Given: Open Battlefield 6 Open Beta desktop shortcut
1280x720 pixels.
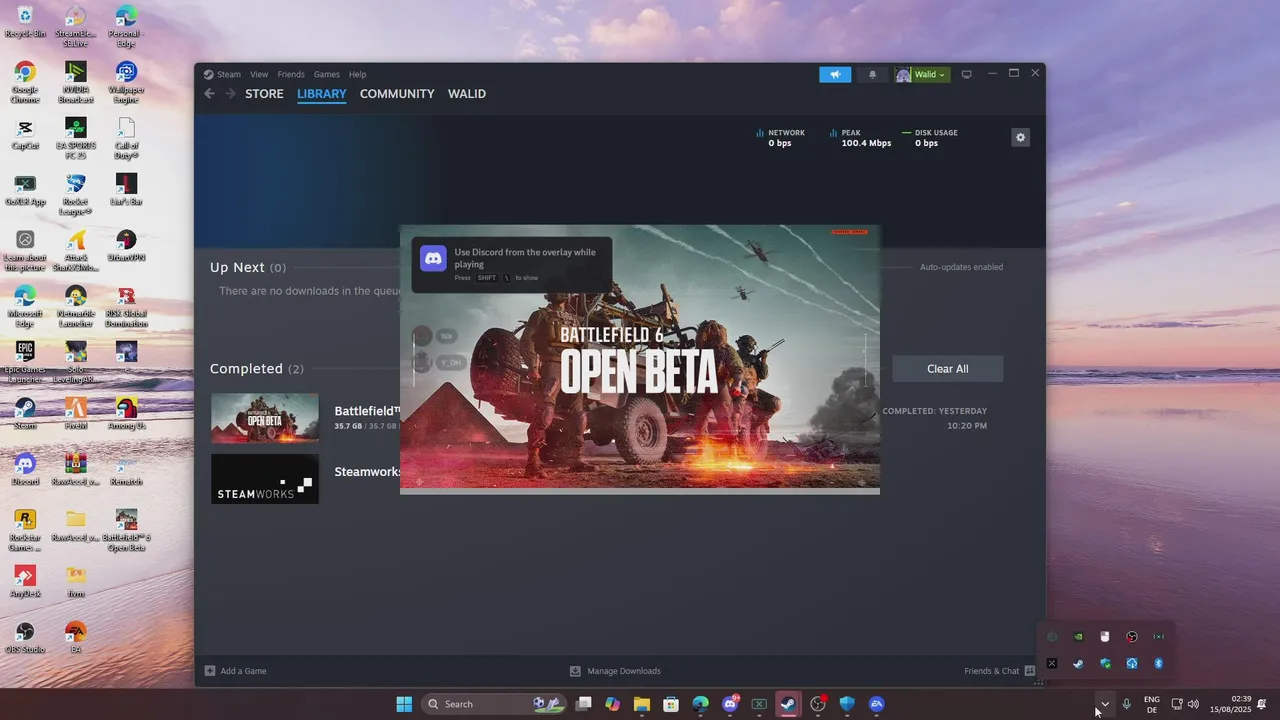Looking at the screenshot, I should [126, 530].
